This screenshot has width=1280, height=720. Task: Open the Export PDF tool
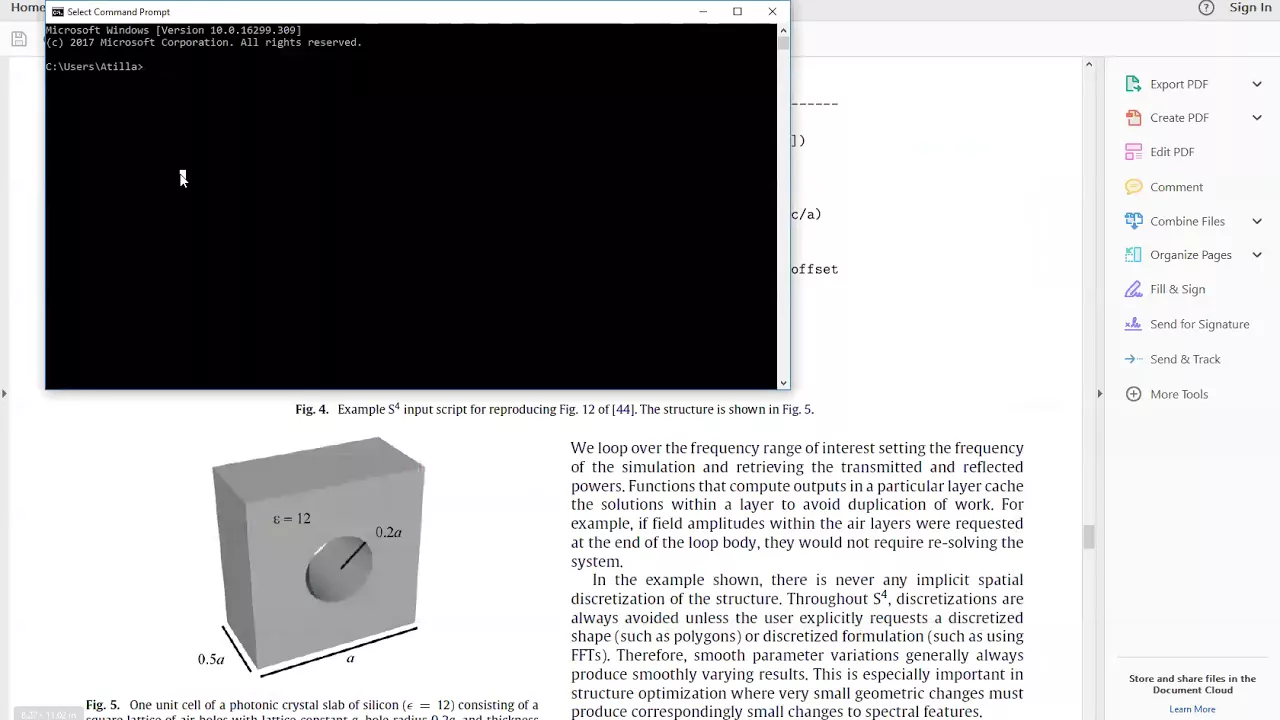click(x=1179, y=84)
